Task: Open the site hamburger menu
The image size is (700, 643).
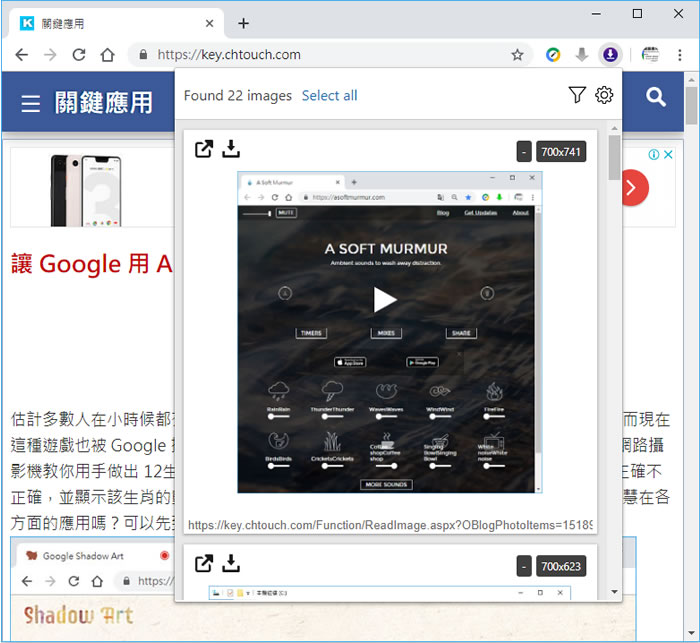Action: (x=30, y=103)
